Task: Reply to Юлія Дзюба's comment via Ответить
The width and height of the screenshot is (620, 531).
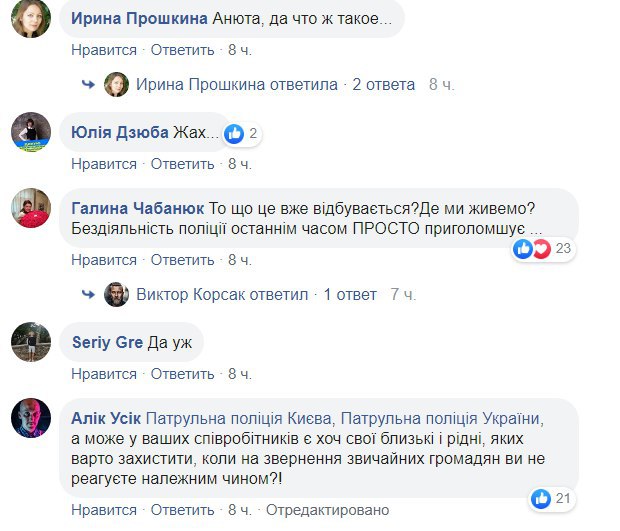Action: (183, 163)
